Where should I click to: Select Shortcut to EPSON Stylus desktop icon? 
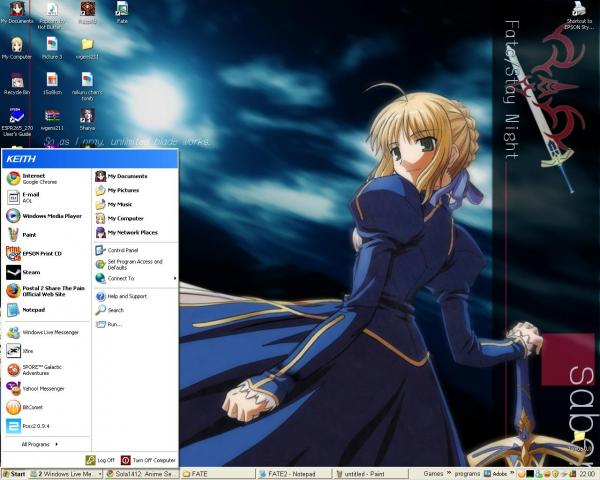[x=578, y=16]
